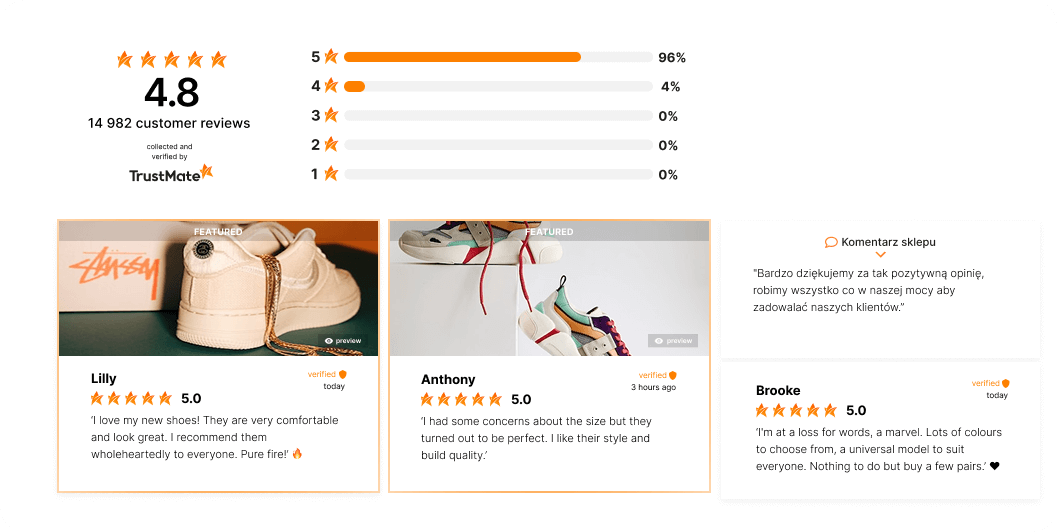Click Anthony's five-star 5.0 rating

[x=476, y=399]
